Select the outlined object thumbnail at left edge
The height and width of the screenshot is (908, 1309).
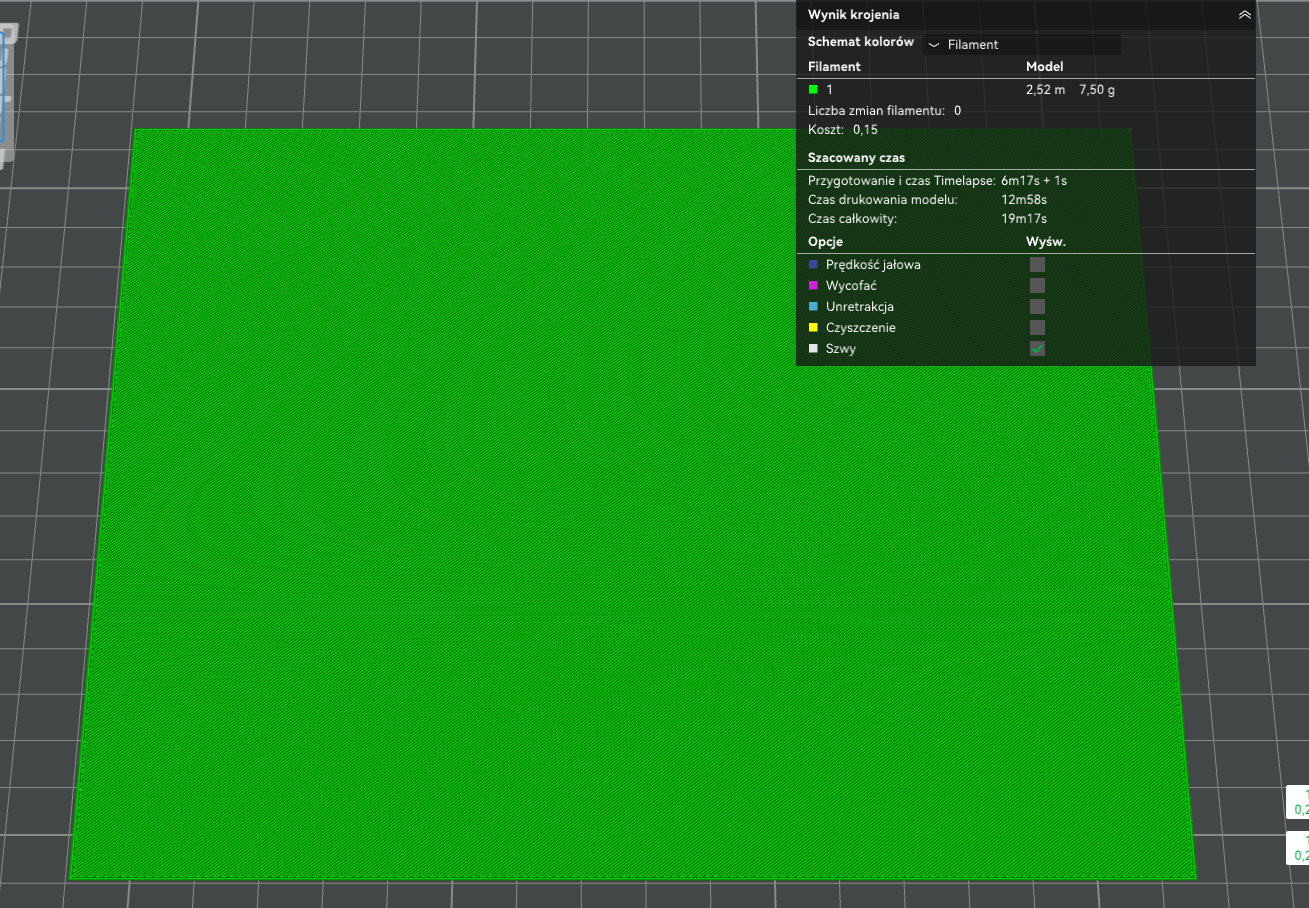(8, 95)
